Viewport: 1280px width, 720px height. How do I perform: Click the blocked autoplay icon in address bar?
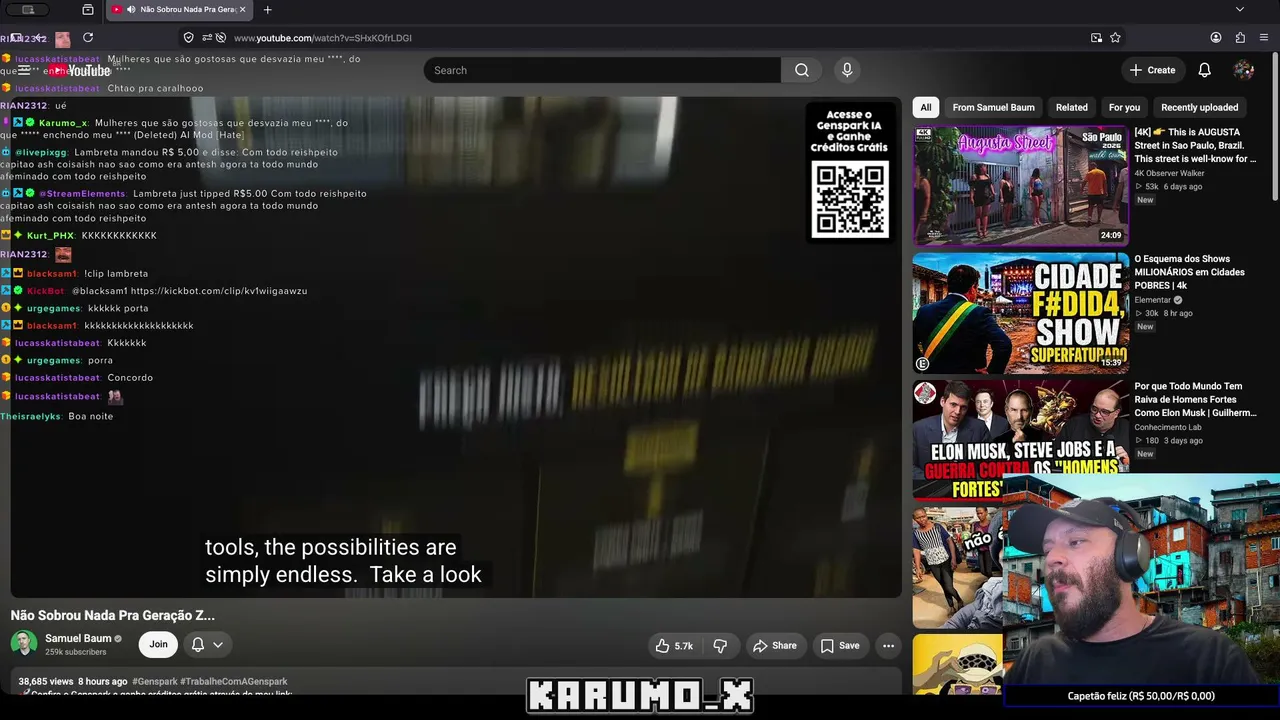tap(220, 38)
